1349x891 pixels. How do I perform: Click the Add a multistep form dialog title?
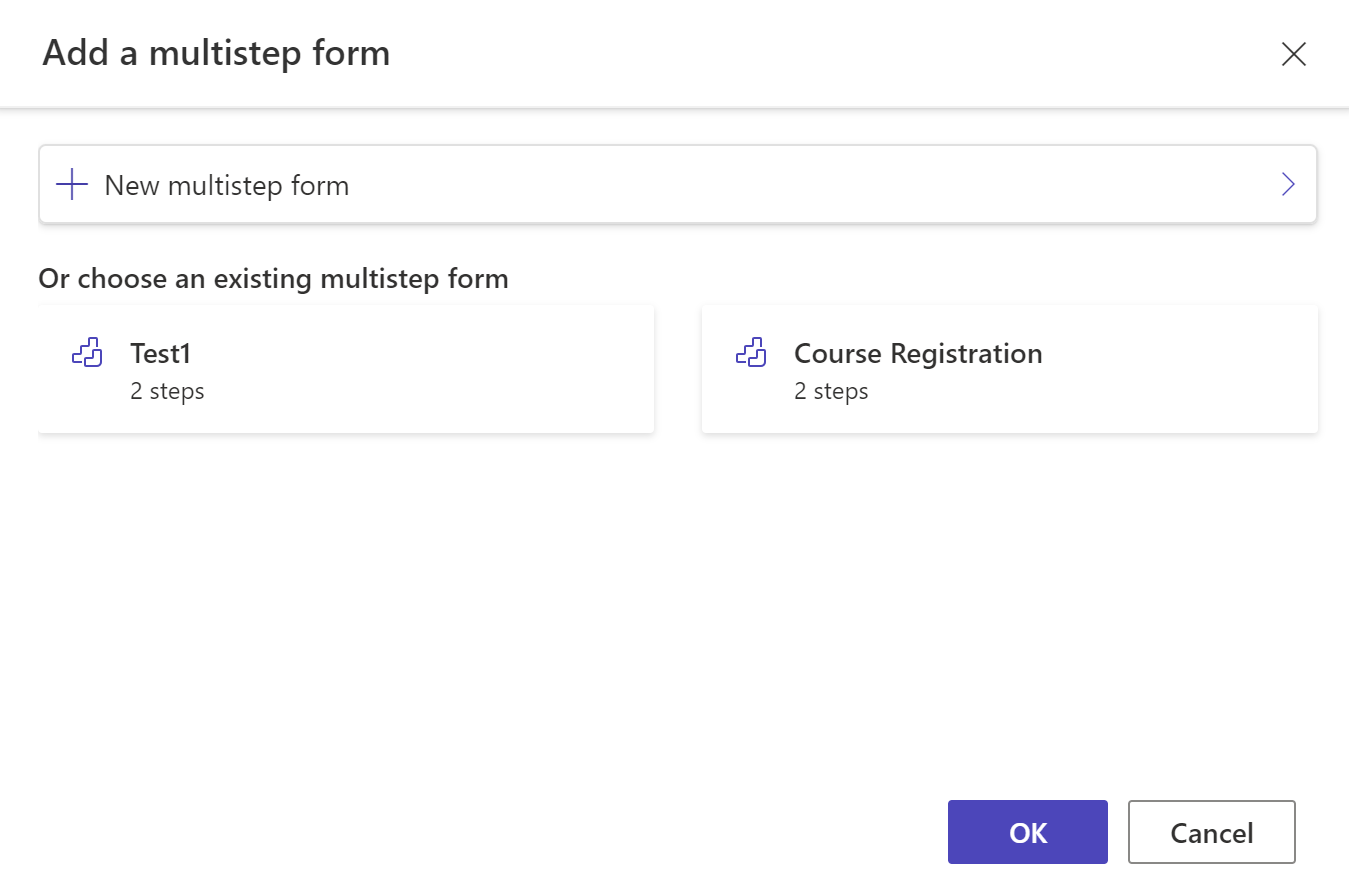tap(216, 53)
